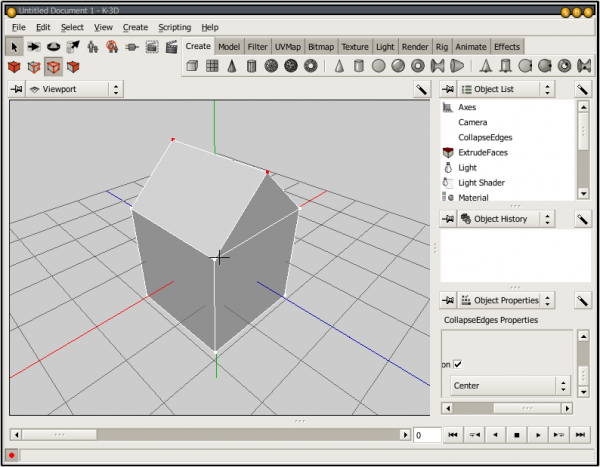Pick the Rotate tool icon
600x467 pixels.
coord(53,47)
